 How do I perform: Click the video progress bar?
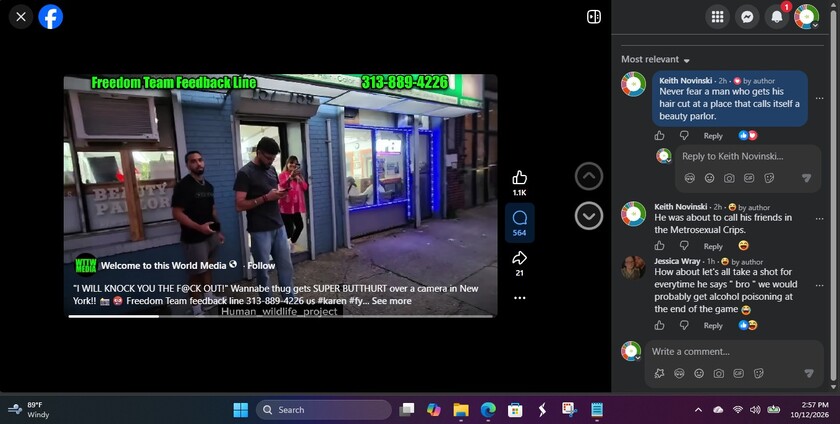click(280, 316)
